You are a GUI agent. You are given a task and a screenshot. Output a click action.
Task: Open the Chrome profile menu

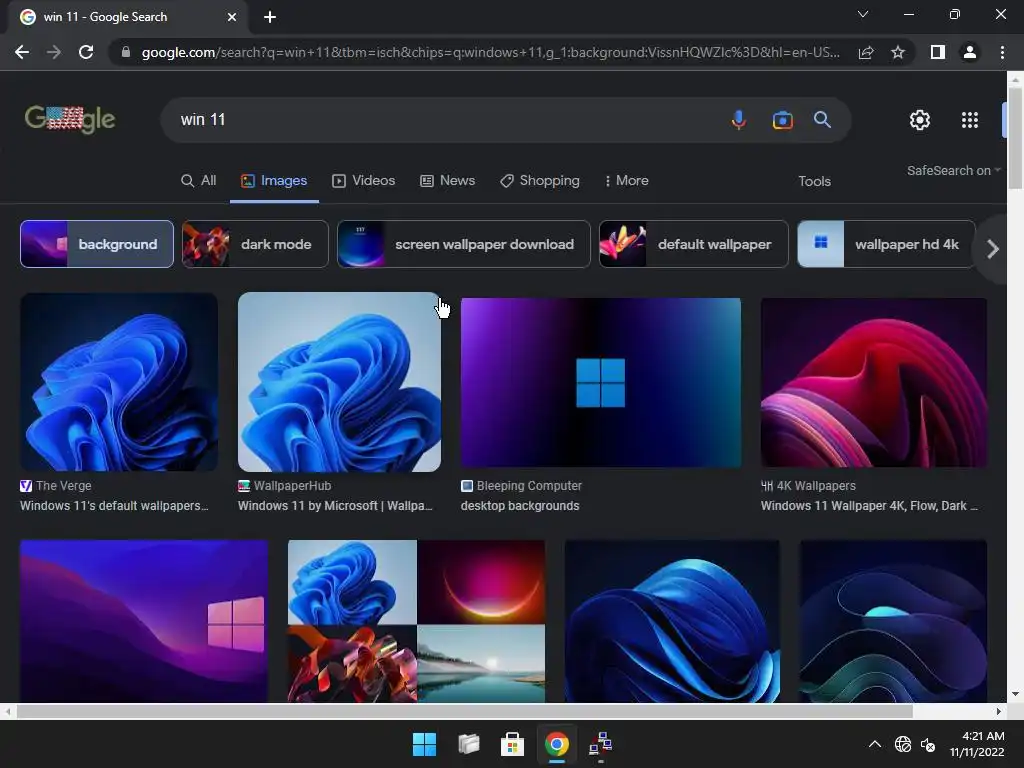pos(970,52)
